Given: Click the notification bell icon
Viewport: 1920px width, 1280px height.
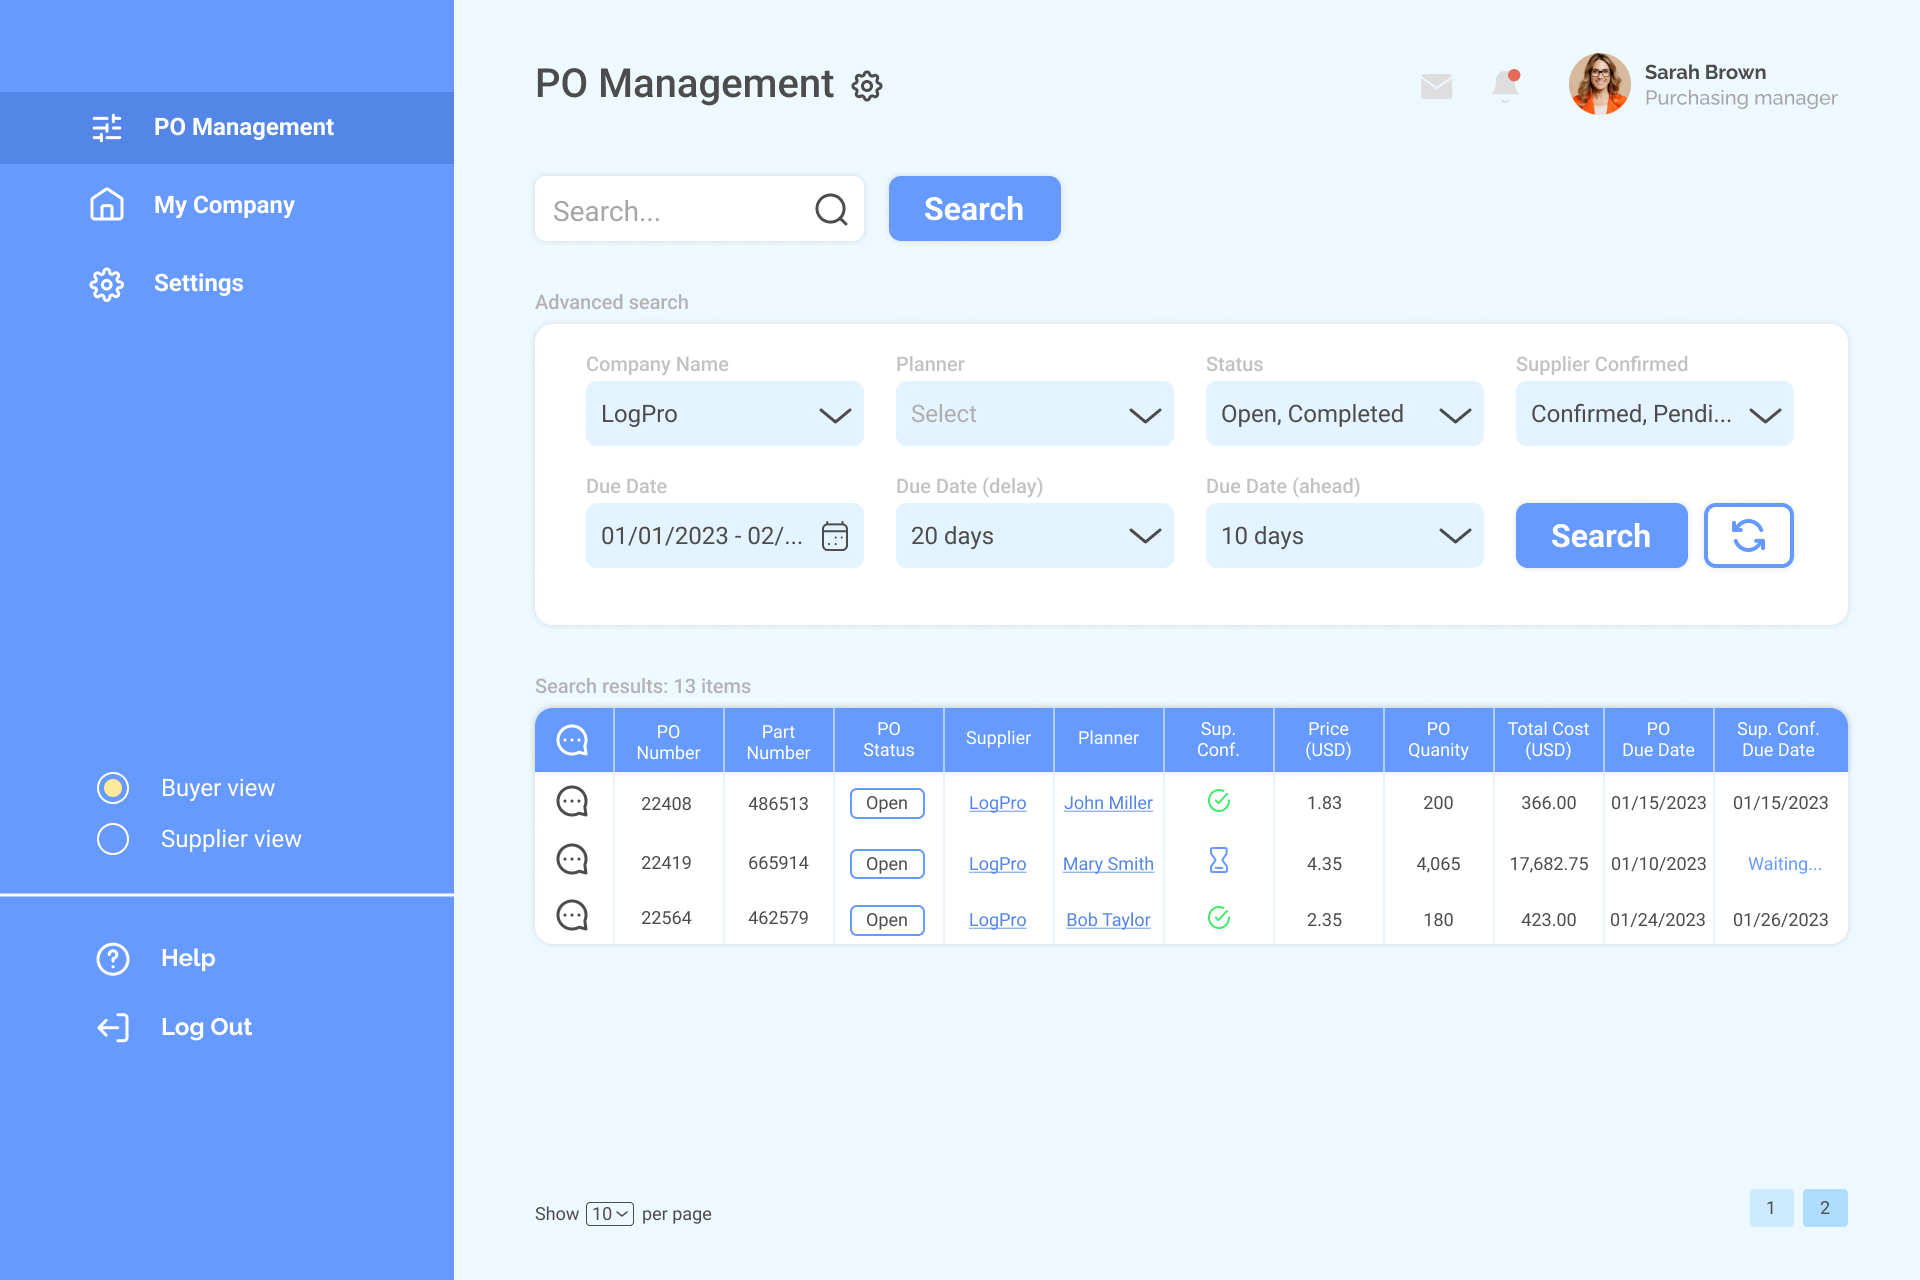Looking at the screenshot, I should click(x=1505, y=86).
